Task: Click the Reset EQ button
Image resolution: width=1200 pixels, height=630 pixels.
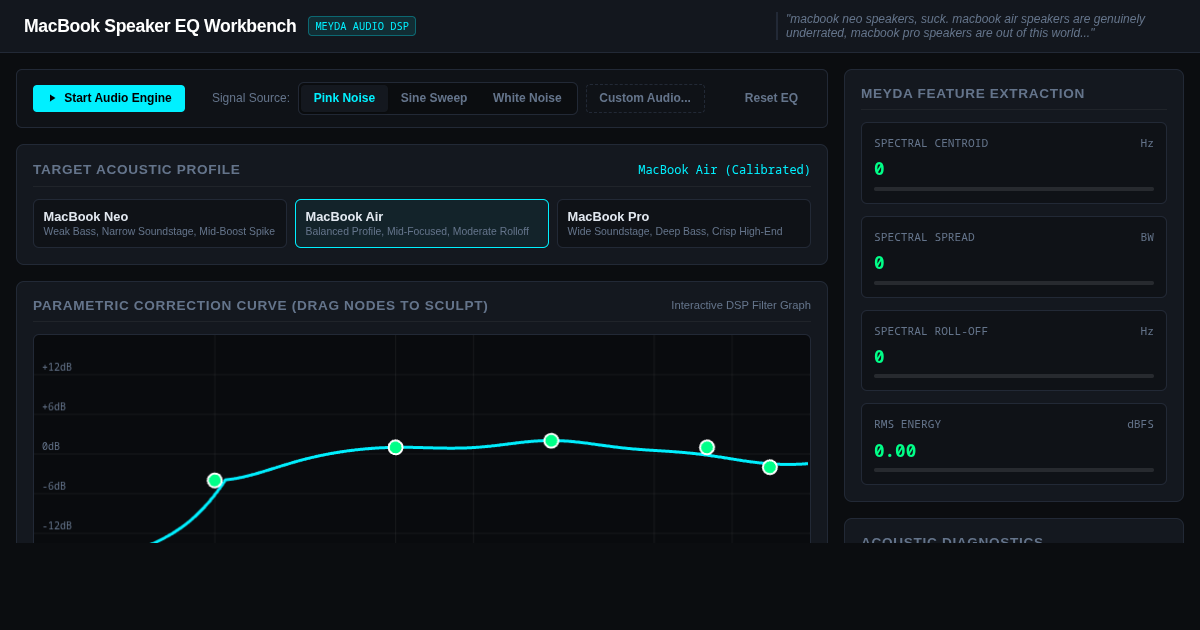Action: click(771, 98)
